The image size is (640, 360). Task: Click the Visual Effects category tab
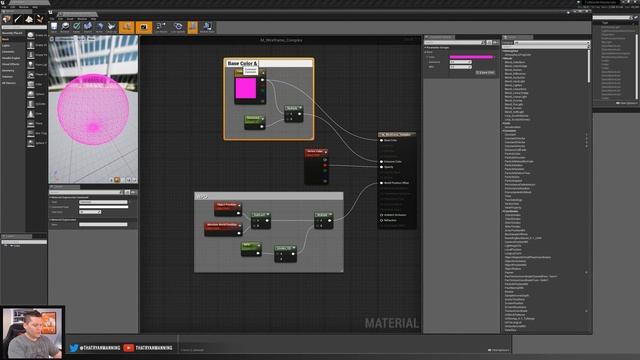[11, 64]
